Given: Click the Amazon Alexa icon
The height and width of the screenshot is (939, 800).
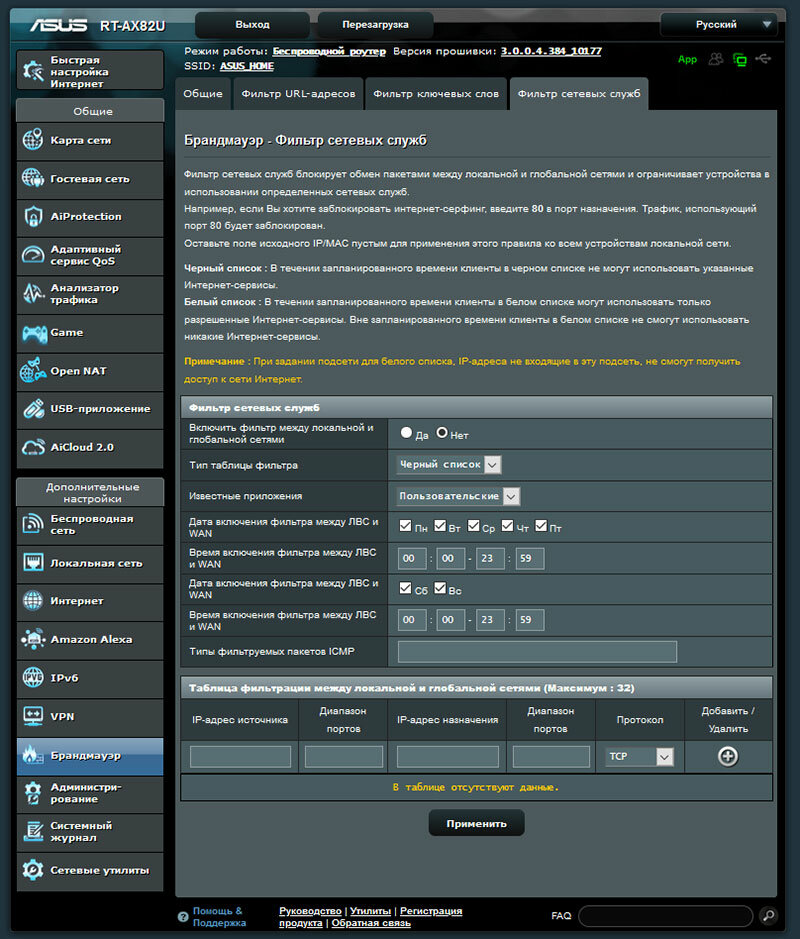Looking at the screenshot, I should (x=33, y=640).
